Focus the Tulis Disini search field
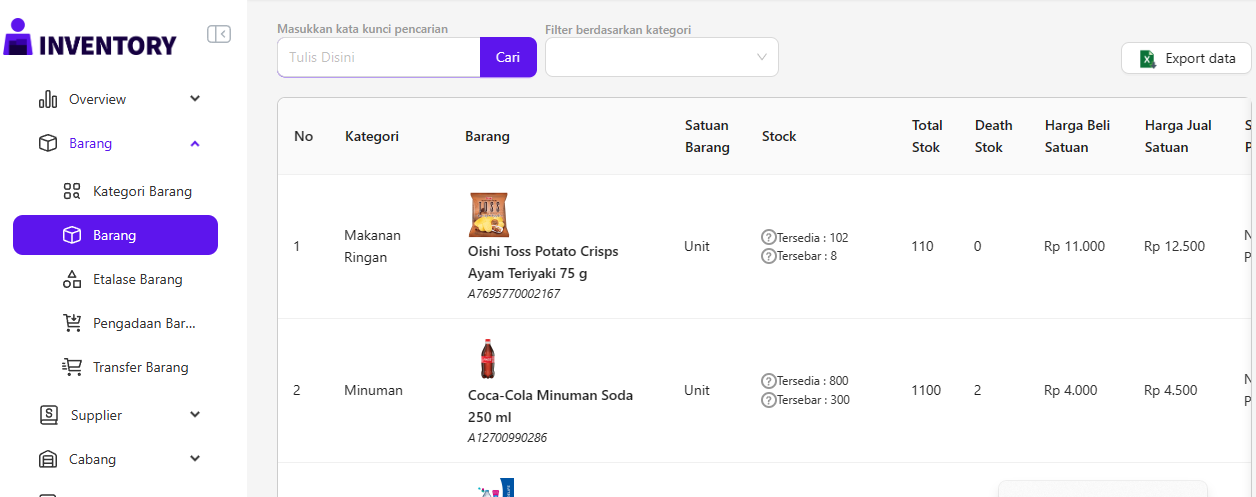 (x=379, y=57)
